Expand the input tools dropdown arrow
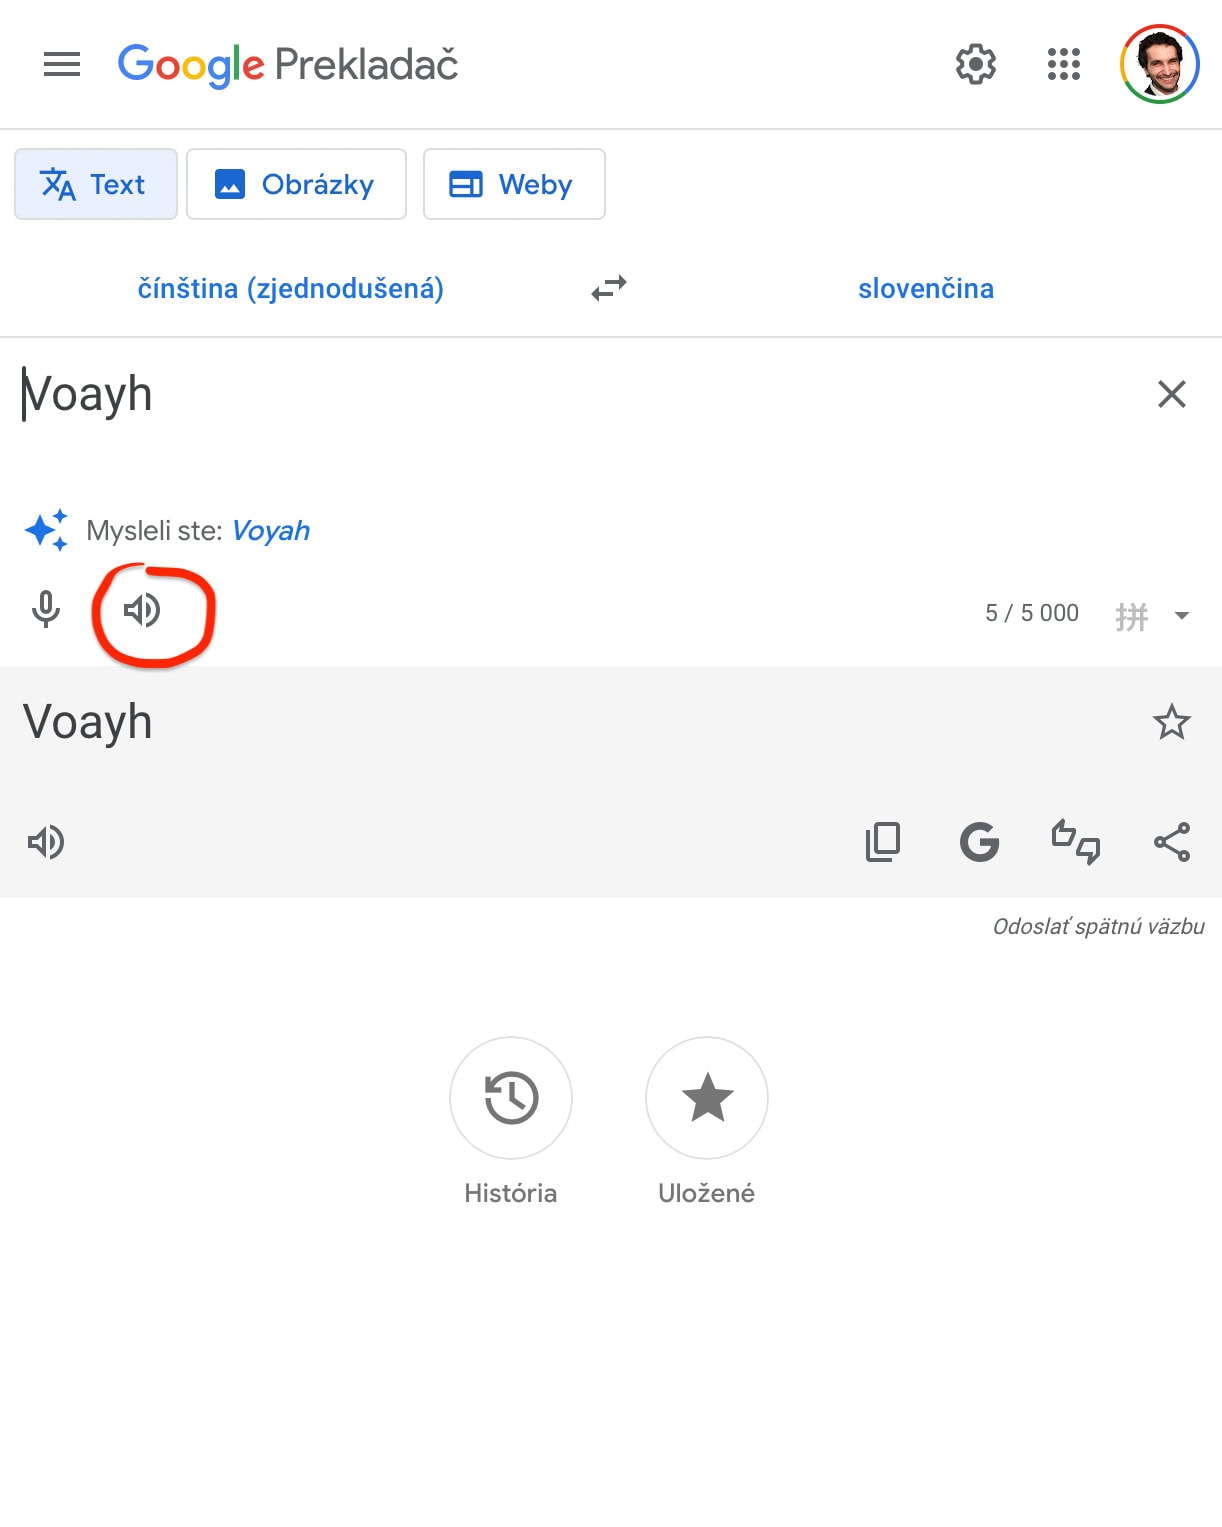 point(1181,615)
